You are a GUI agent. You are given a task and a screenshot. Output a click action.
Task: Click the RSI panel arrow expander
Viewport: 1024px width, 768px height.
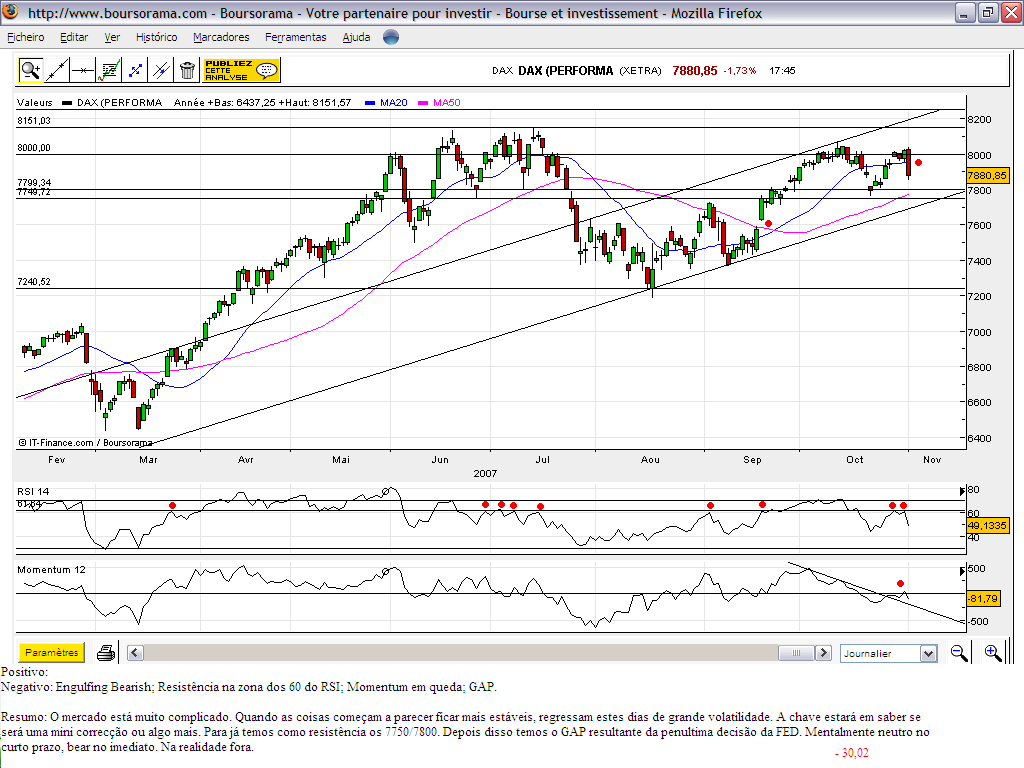[962, 491]
